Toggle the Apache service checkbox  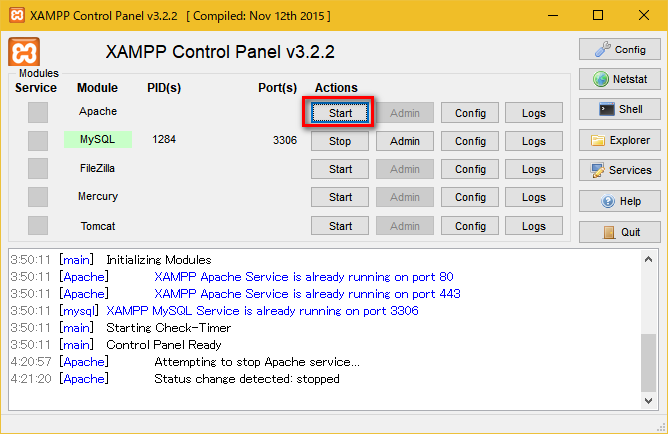click(x=37, y=113)
